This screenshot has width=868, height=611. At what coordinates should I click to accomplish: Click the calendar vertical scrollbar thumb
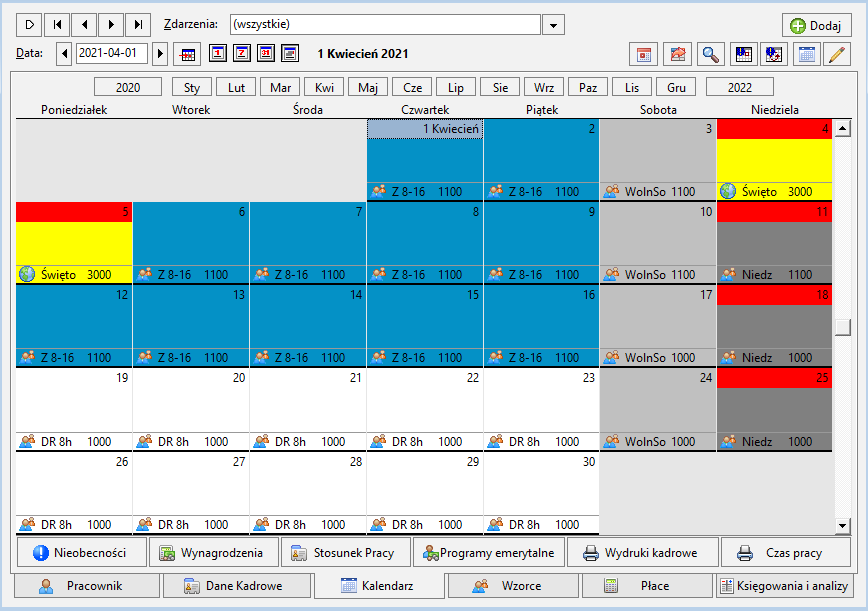pos(843,327)
